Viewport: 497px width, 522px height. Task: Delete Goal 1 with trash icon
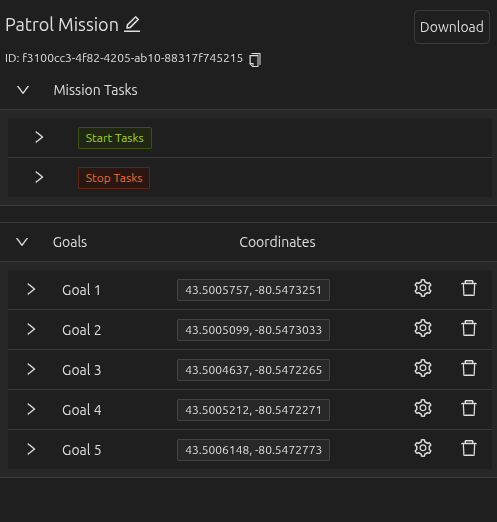[469, 288]
